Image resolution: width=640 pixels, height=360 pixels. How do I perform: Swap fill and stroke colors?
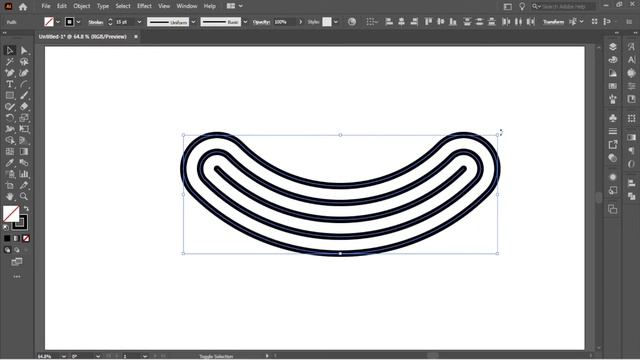pos(26,209)
